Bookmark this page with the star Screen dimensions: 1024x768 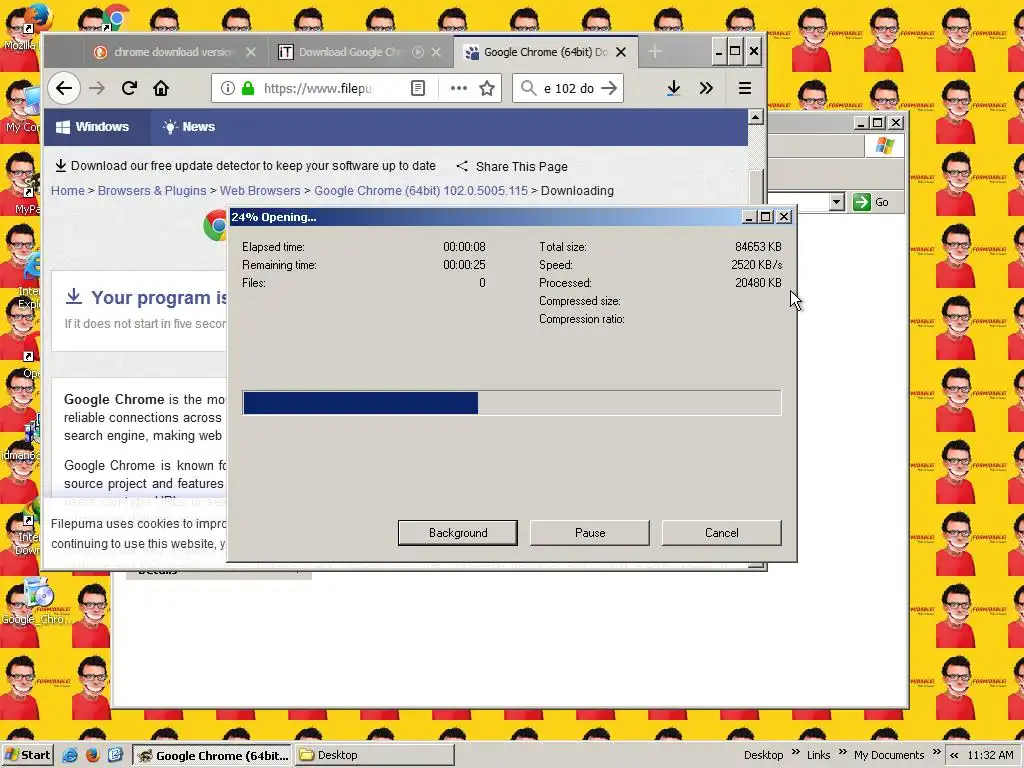(x=487, y=88)
